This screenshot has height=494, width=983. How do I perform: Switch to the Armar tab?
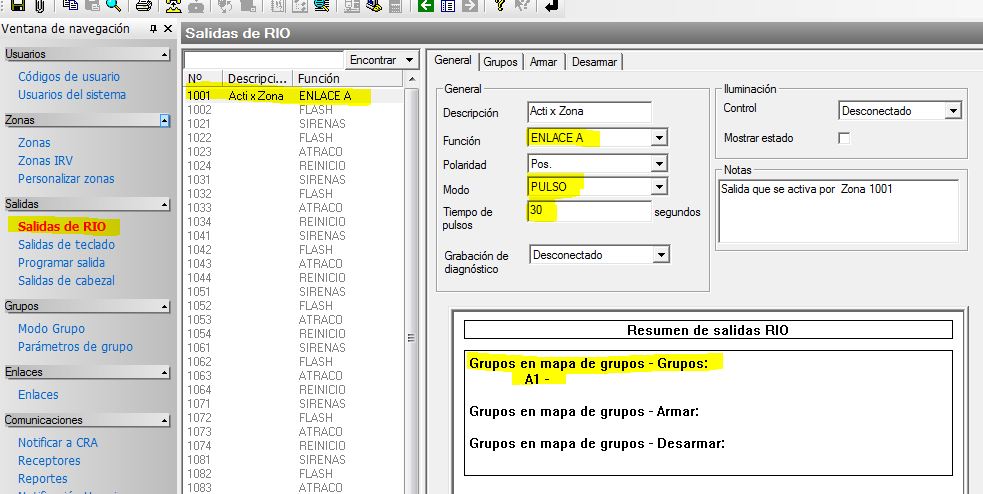click(x=543, y=62)
